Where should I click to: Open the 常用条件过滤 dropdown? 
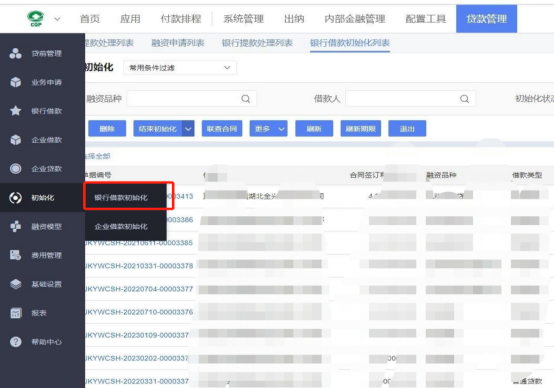coord(180,67)
